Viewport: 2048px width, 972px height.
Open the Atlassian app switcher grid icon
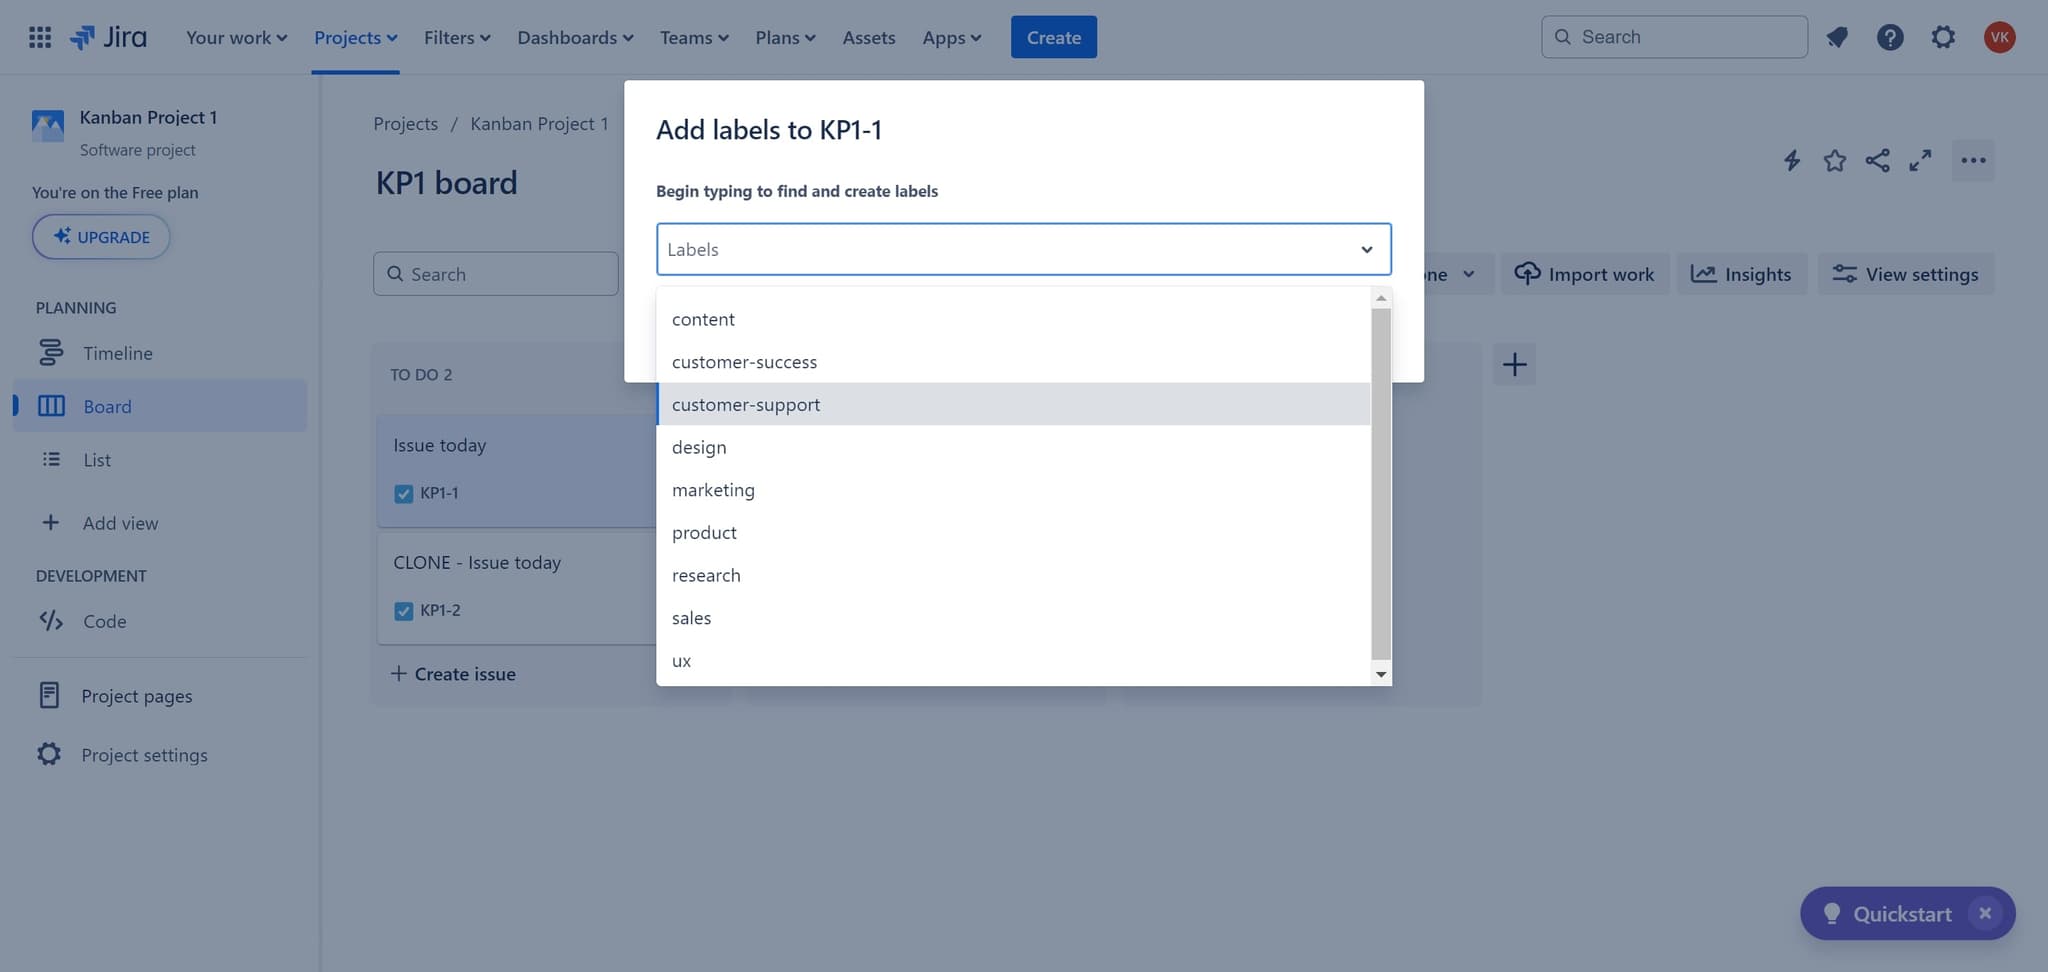40,37
